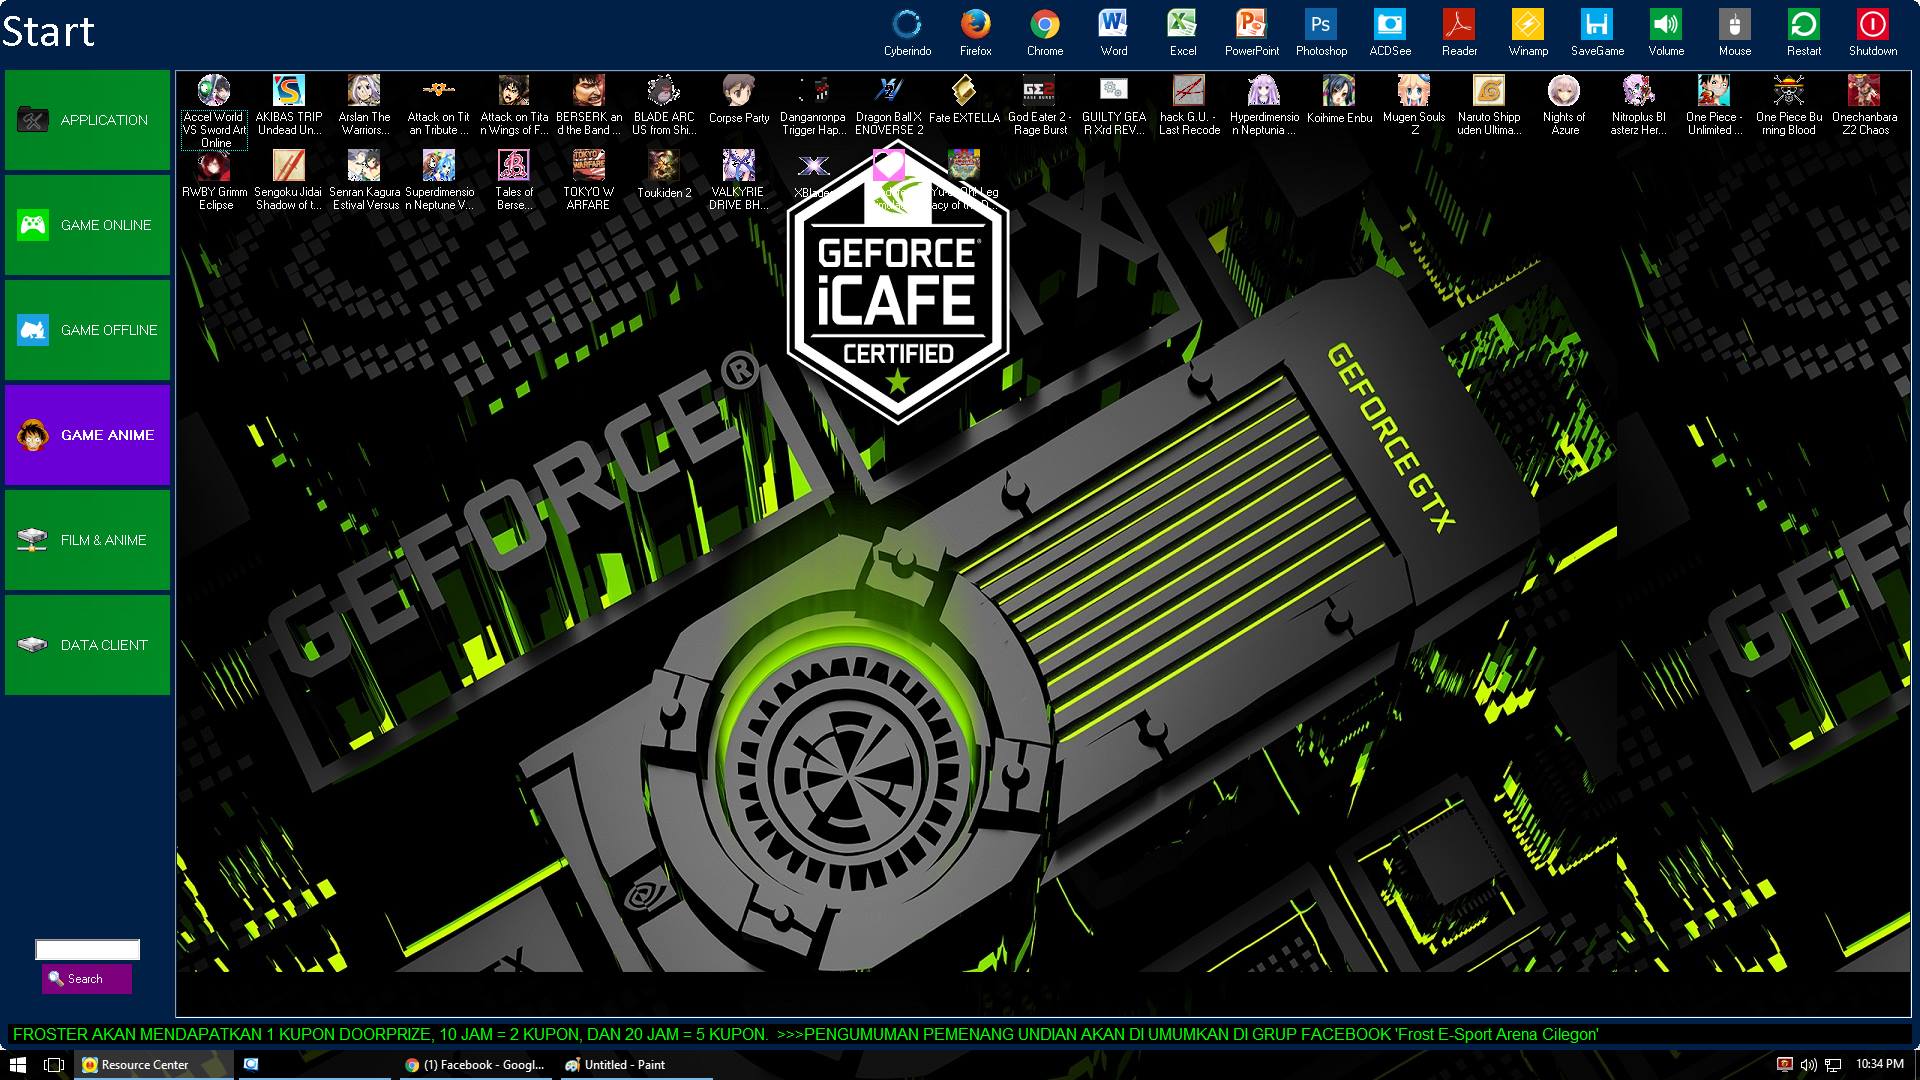Select the GUILTY GEAR Xrd game icon

(x=1114, y=106)
